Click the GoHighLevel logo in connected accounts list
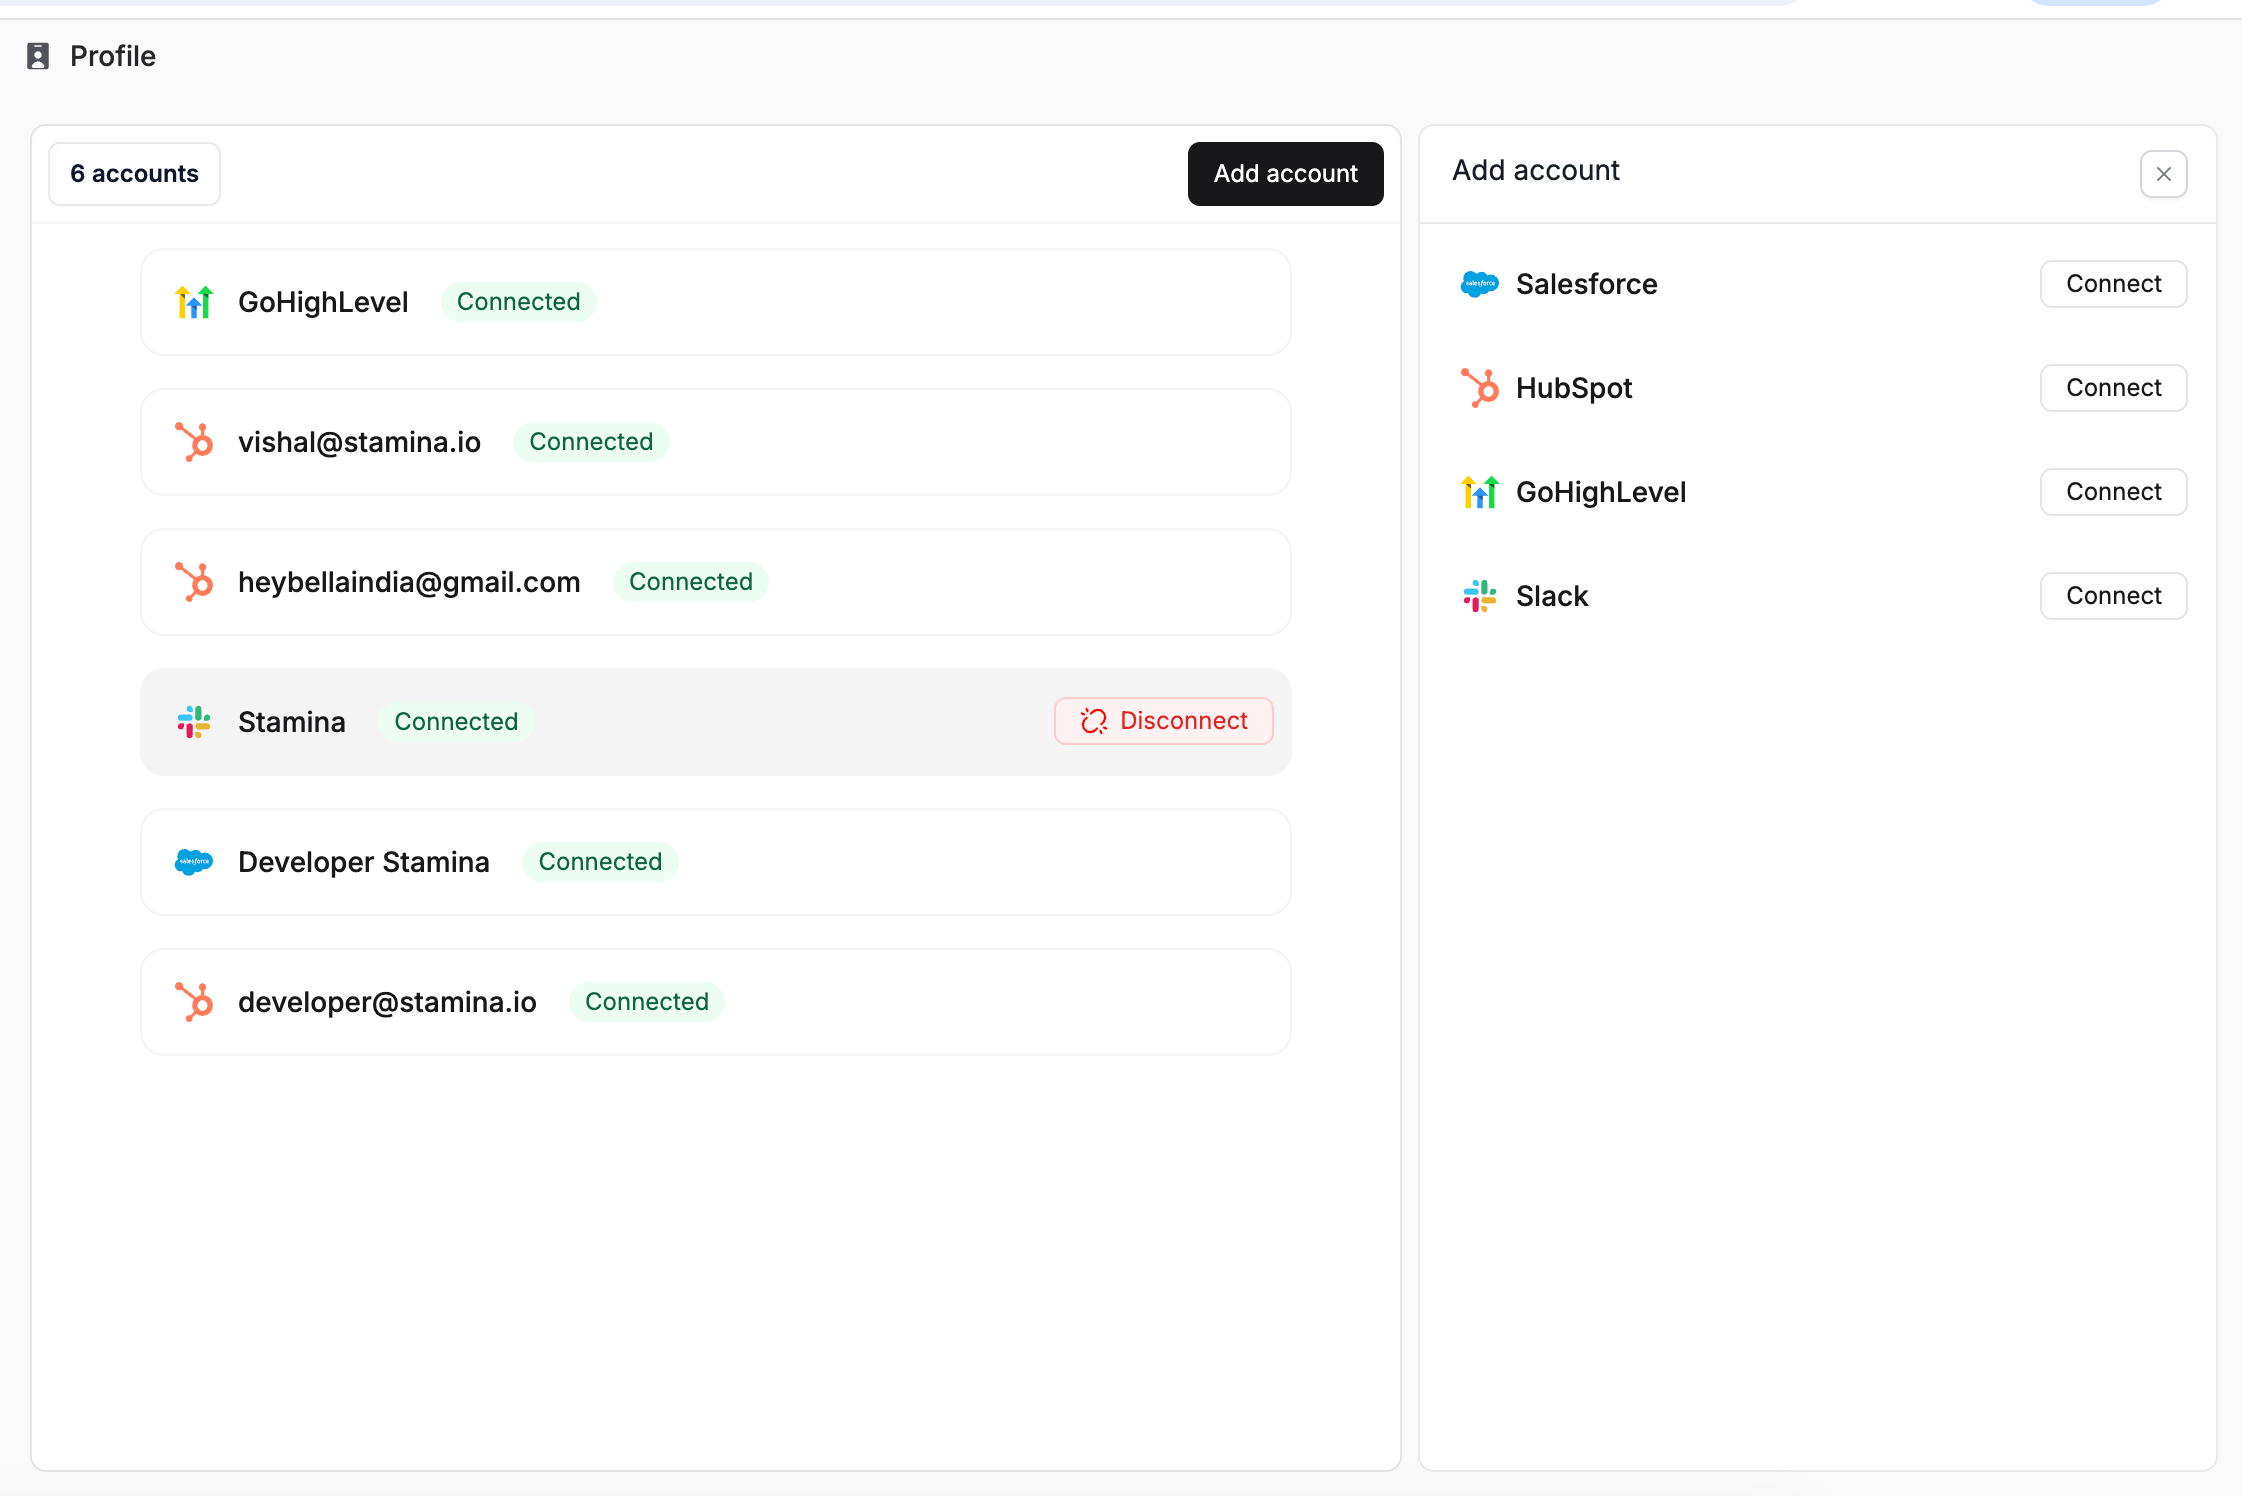 (194, 302)
